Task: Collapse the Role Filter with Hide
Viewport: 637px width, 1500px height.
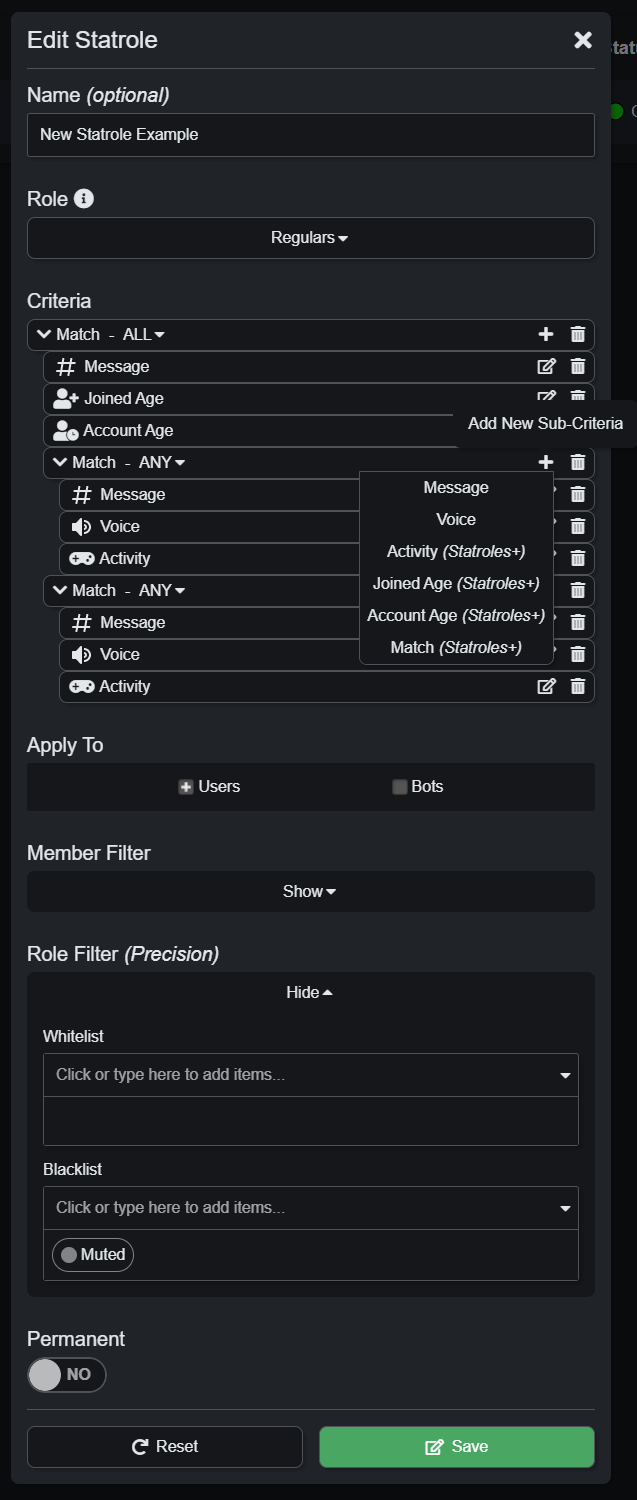Action: tap(310, 992)
